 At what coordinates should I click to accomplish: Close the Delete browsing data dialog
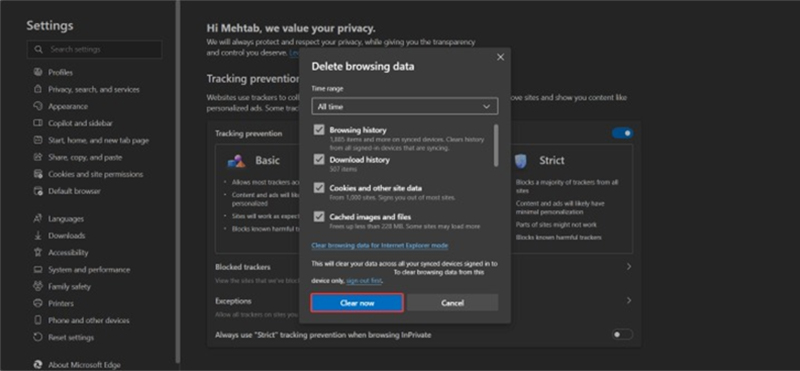tap(501, 57)
